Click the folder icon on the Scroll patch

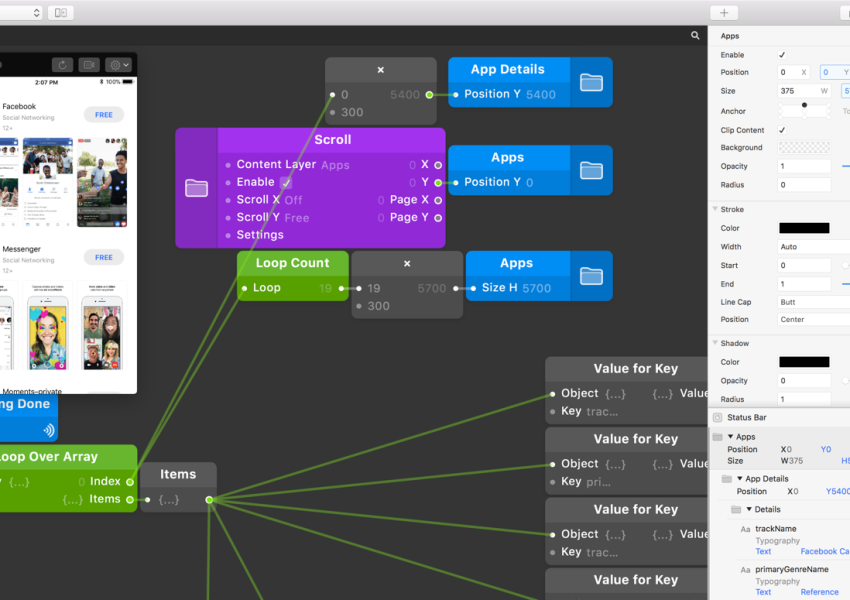(196, 188)
